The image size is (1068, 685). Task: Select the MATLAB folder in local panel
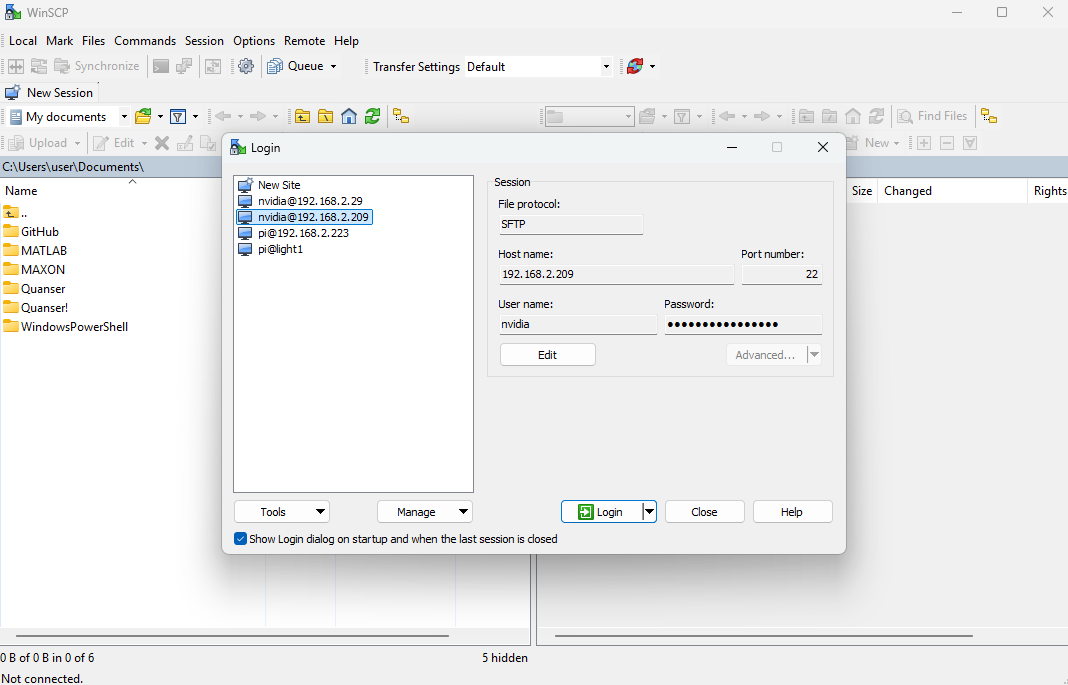44,251
